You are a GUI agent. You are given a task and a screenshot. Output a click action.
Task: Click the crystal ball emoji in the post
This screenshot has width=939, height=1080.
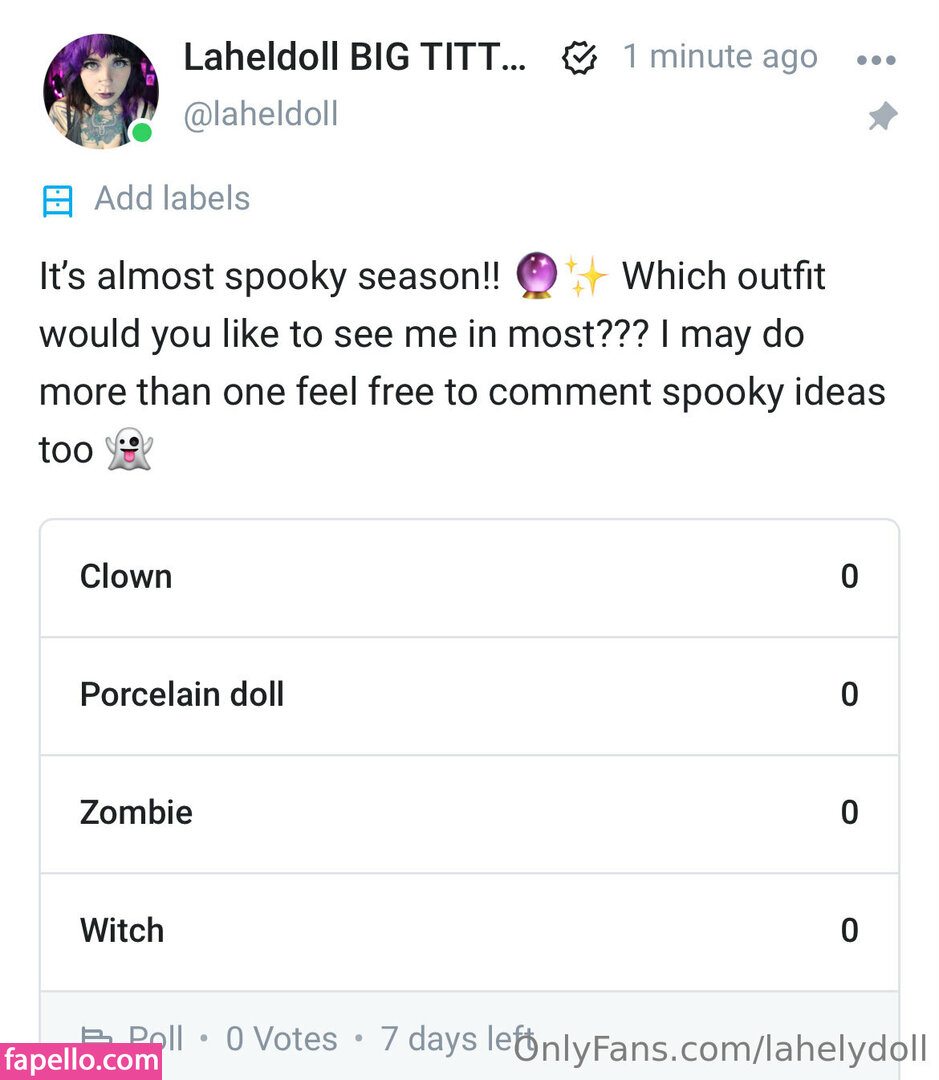click(537, 277)
